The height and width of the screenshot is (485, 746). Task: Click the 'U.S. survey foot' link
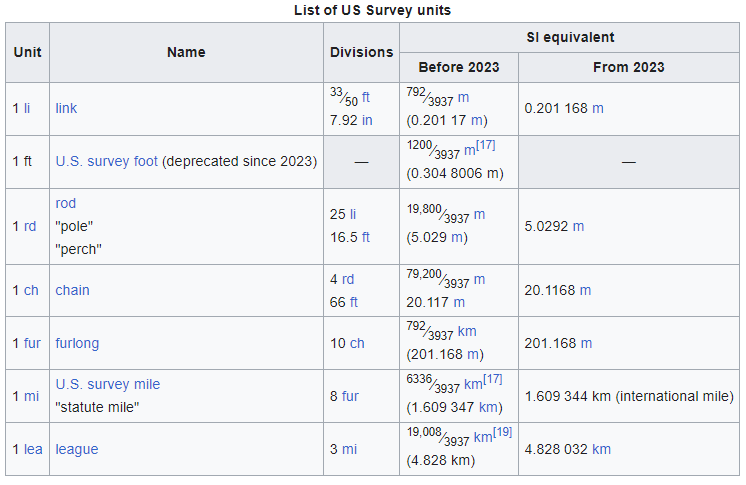pos(107,161)
